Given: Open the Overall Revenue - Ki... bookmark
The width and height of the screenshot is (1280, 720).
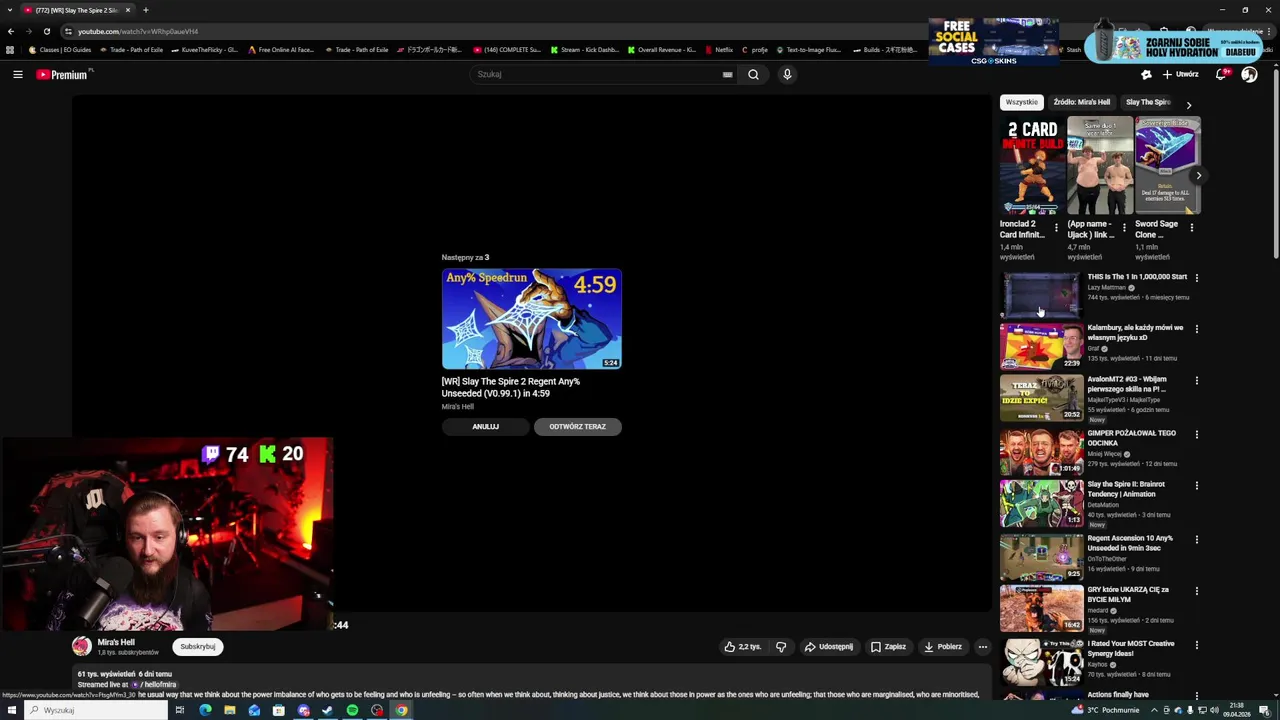Looking at the screenshot, I should pos(661,50).
